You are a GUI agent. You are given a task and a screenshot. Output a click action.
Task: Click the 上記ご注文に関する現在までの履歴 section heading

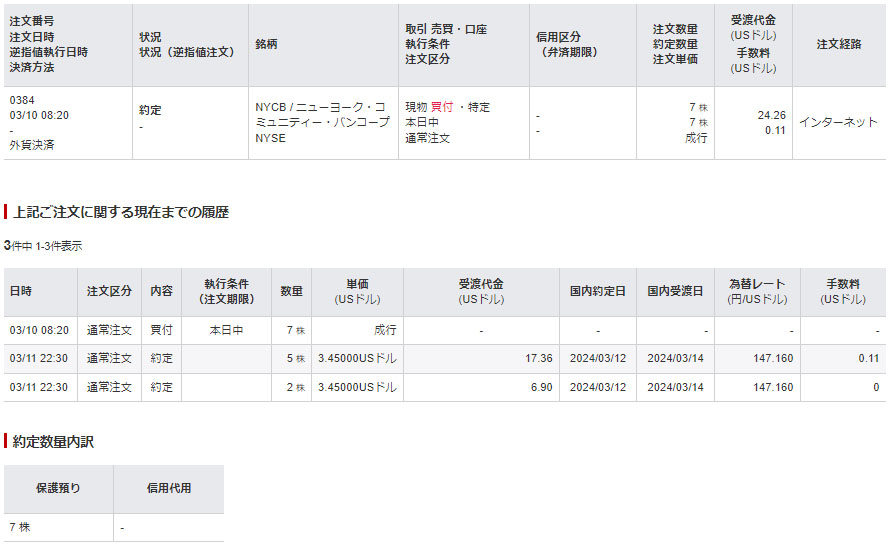[121, 212]
